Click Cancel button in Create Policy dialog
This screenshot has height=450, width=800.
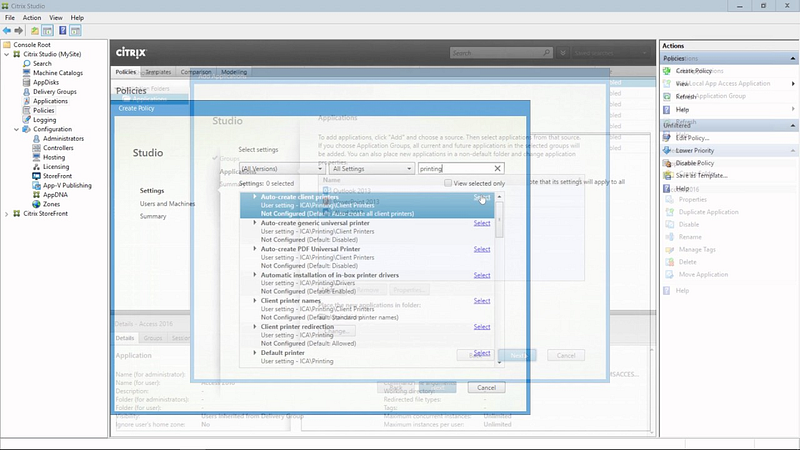click(x=486, y=388)
